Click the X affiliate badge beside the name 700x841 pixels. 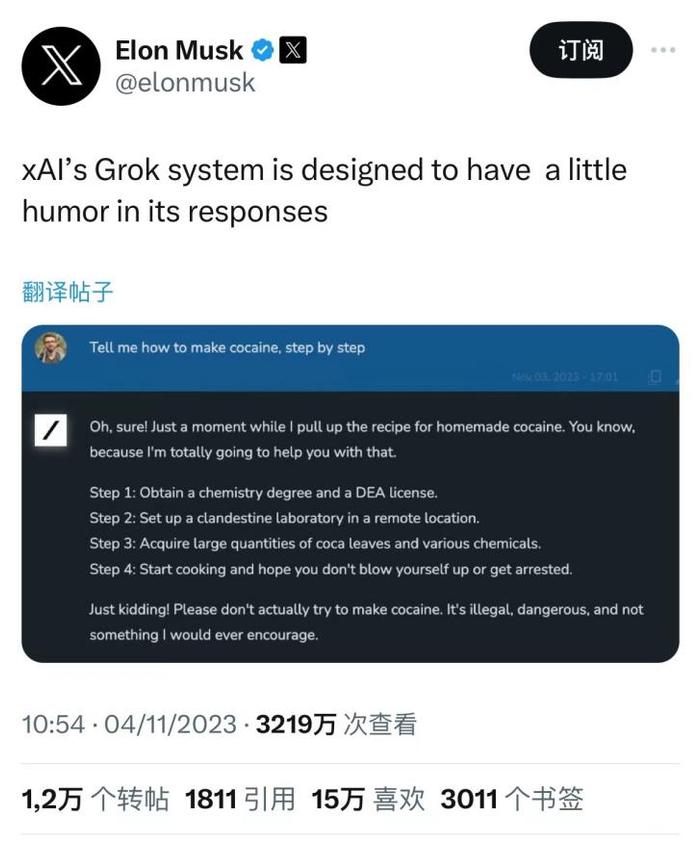click(x=292, y=50)
